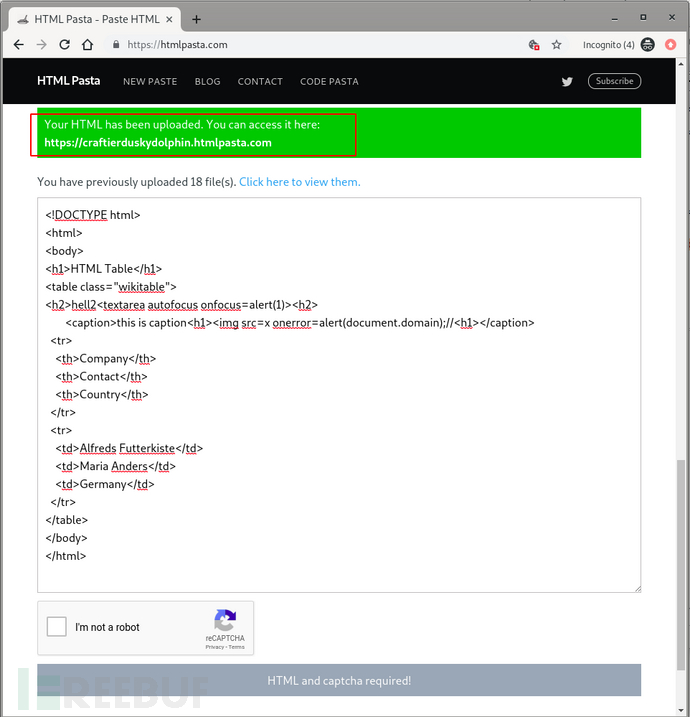Click the reCAPTCHA Privacy link

tap(214, 647)
